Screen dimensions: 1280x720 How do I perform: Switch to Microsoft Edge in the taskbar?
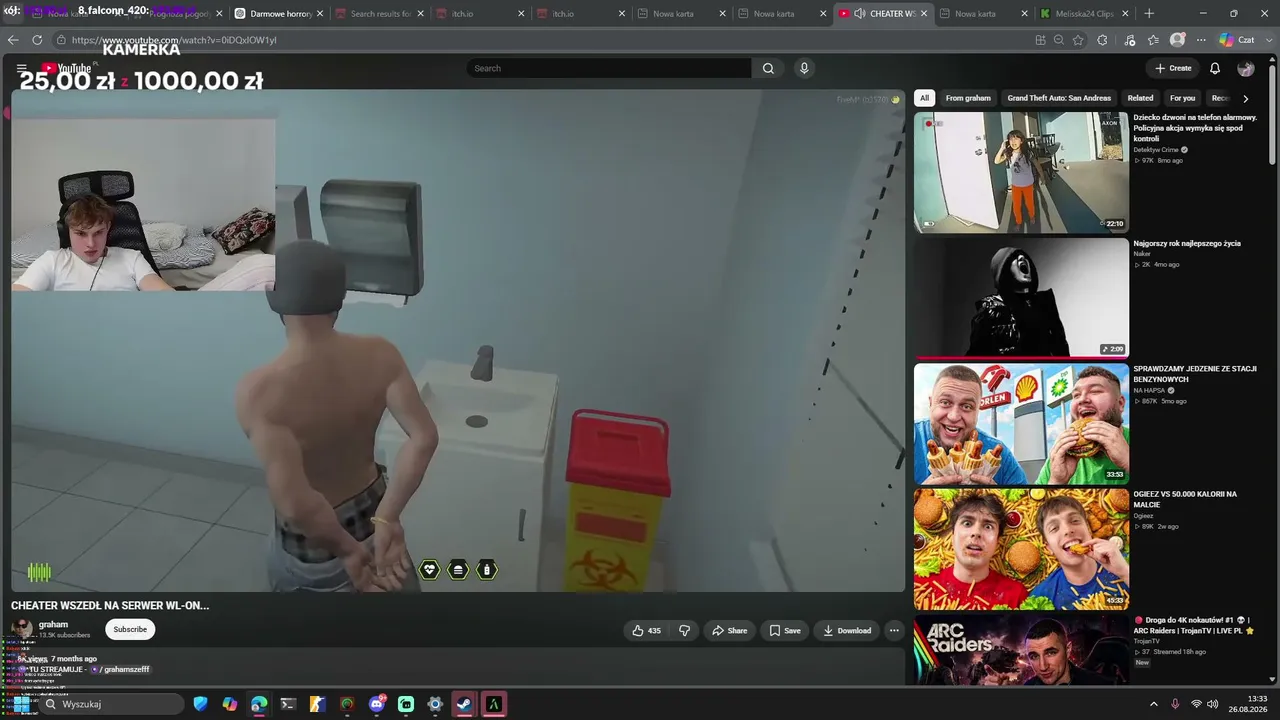[259, 704]
